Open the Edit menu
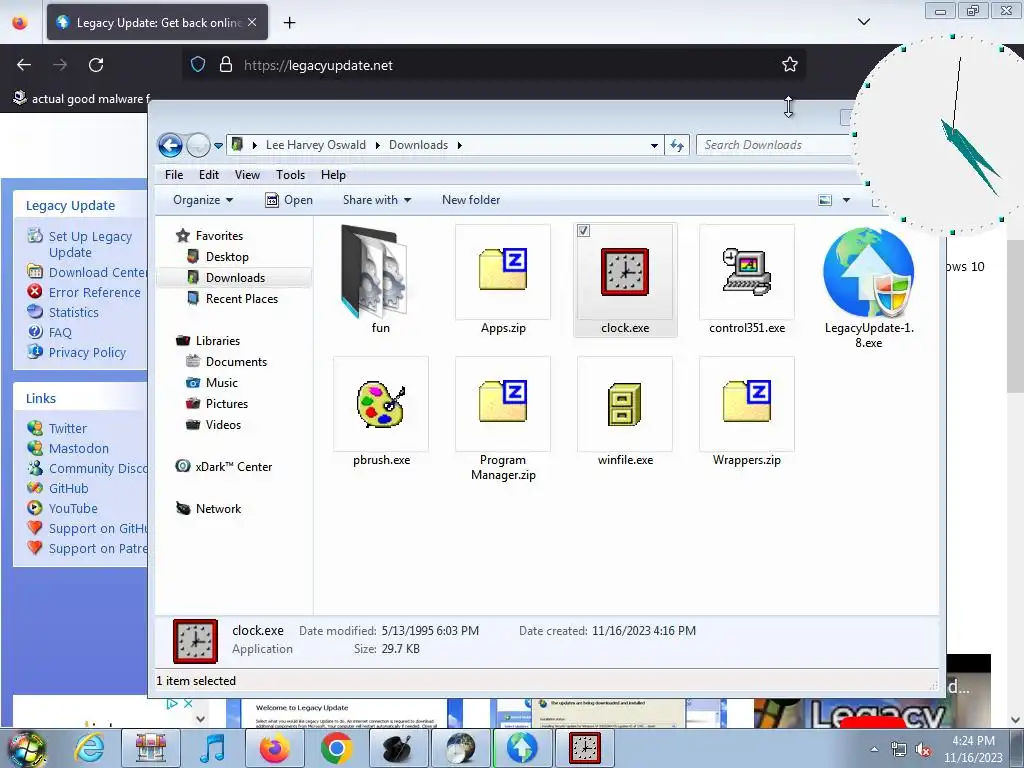The width and height of the screenshot is (1024, 768). click(209, 175)
